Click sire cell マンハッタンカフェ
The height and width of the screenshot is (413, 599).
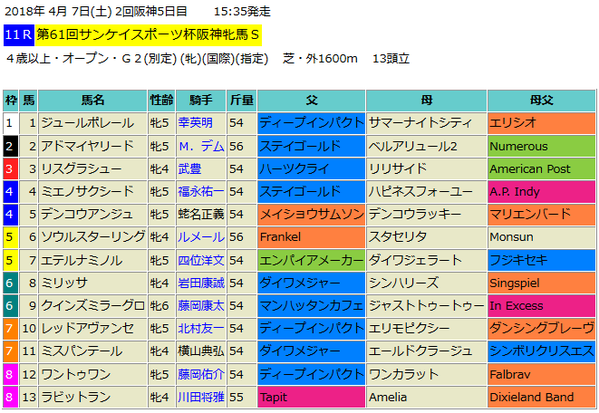click(311, 306)
